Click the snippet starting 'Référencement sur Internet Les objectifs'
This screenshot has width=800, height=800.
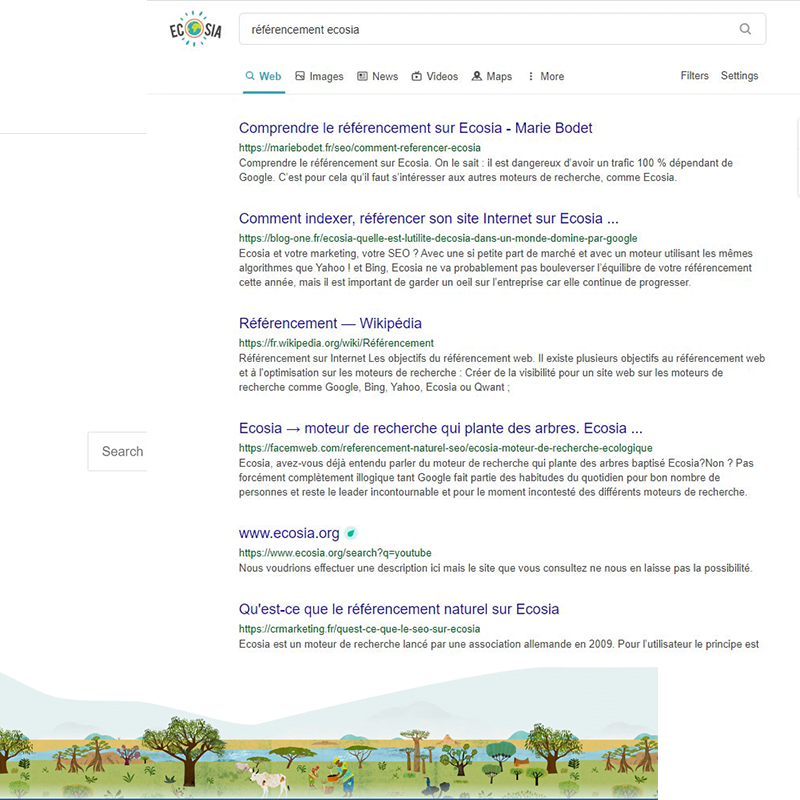tap(502, 373)
